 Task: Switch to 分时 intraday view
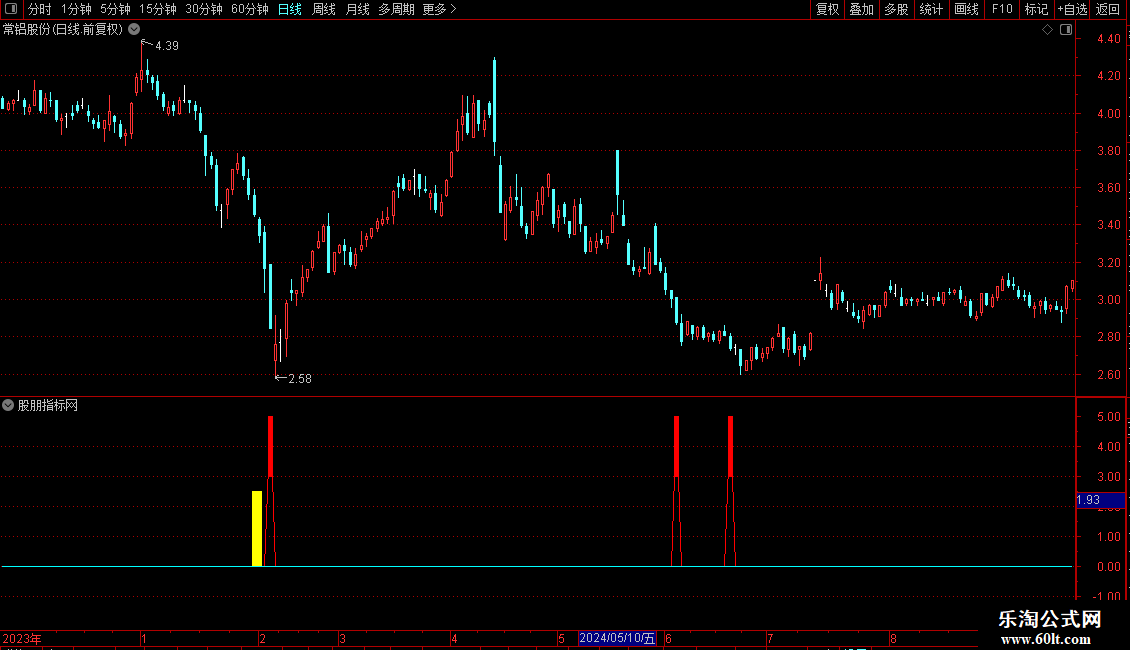pos(40,9)
